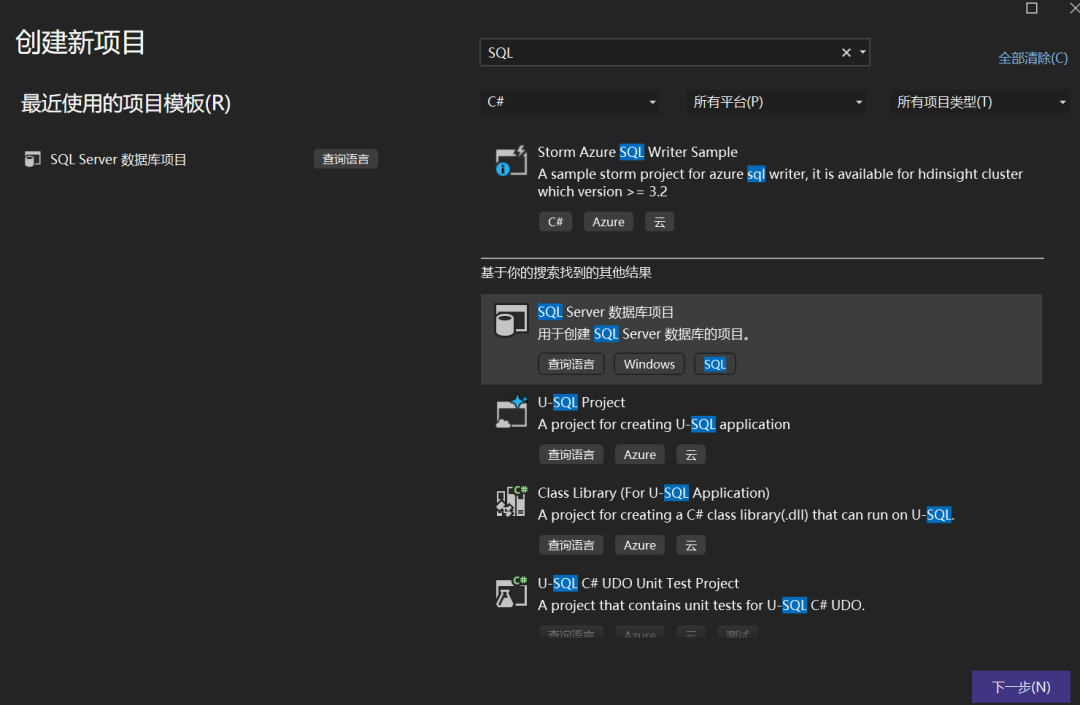The width and height of the screenshot is (1080, 705).
Task: Click the search dropdown arrow icon
Action: coord(861,52)
